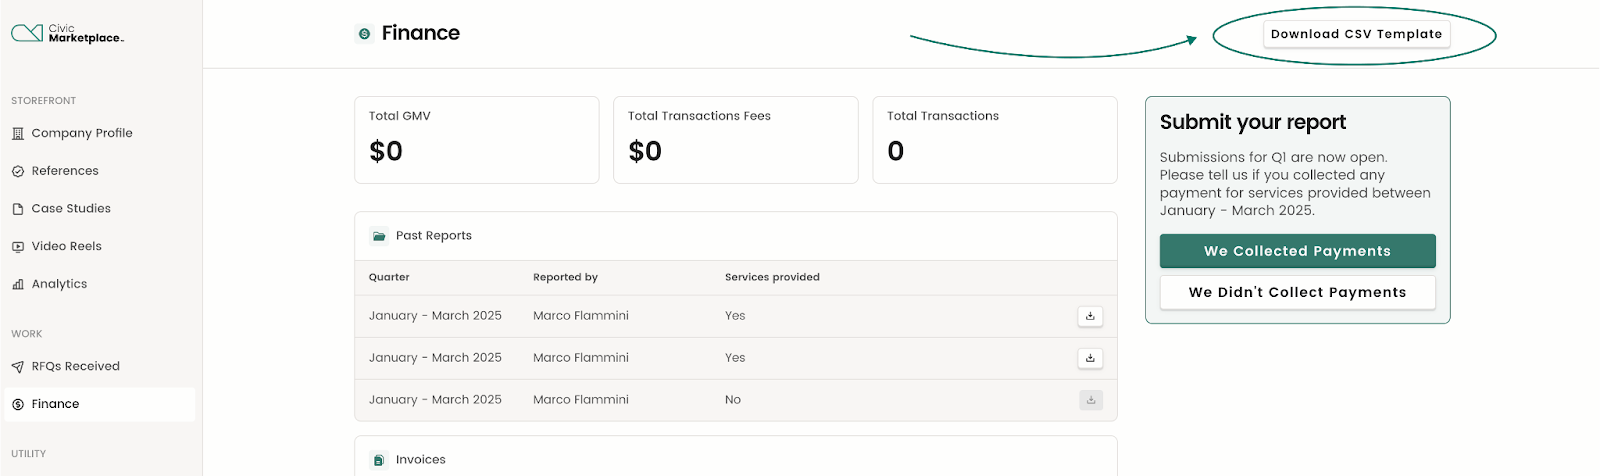Click the Finance dollar icon in header
1600x476 pixels.
[364, 34]
